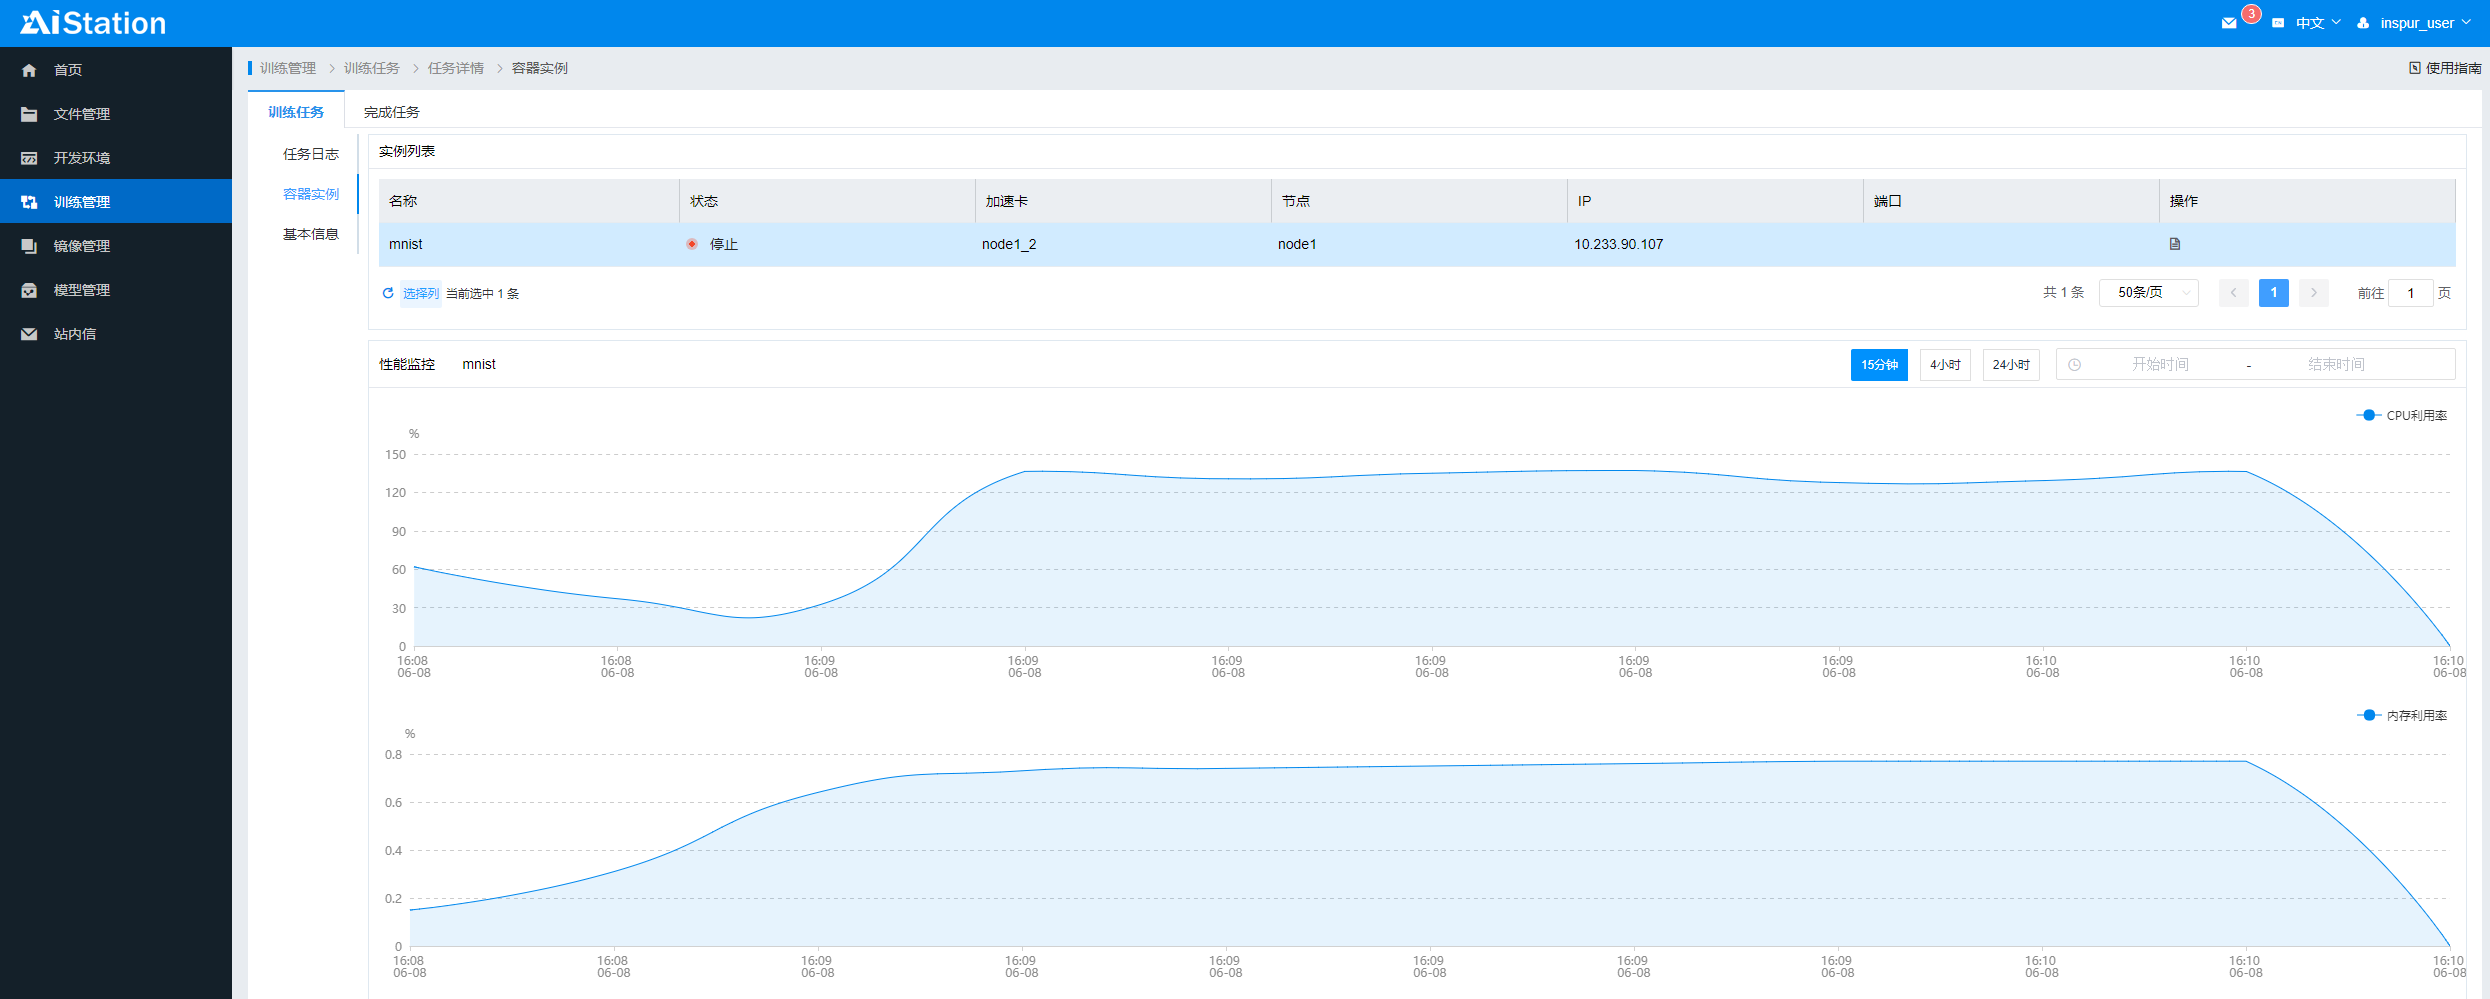Image resolution: width=2490 pixels, height=999 pixels.
Task: Open the 中文 language dropdown
Action: click(2315, 23)
